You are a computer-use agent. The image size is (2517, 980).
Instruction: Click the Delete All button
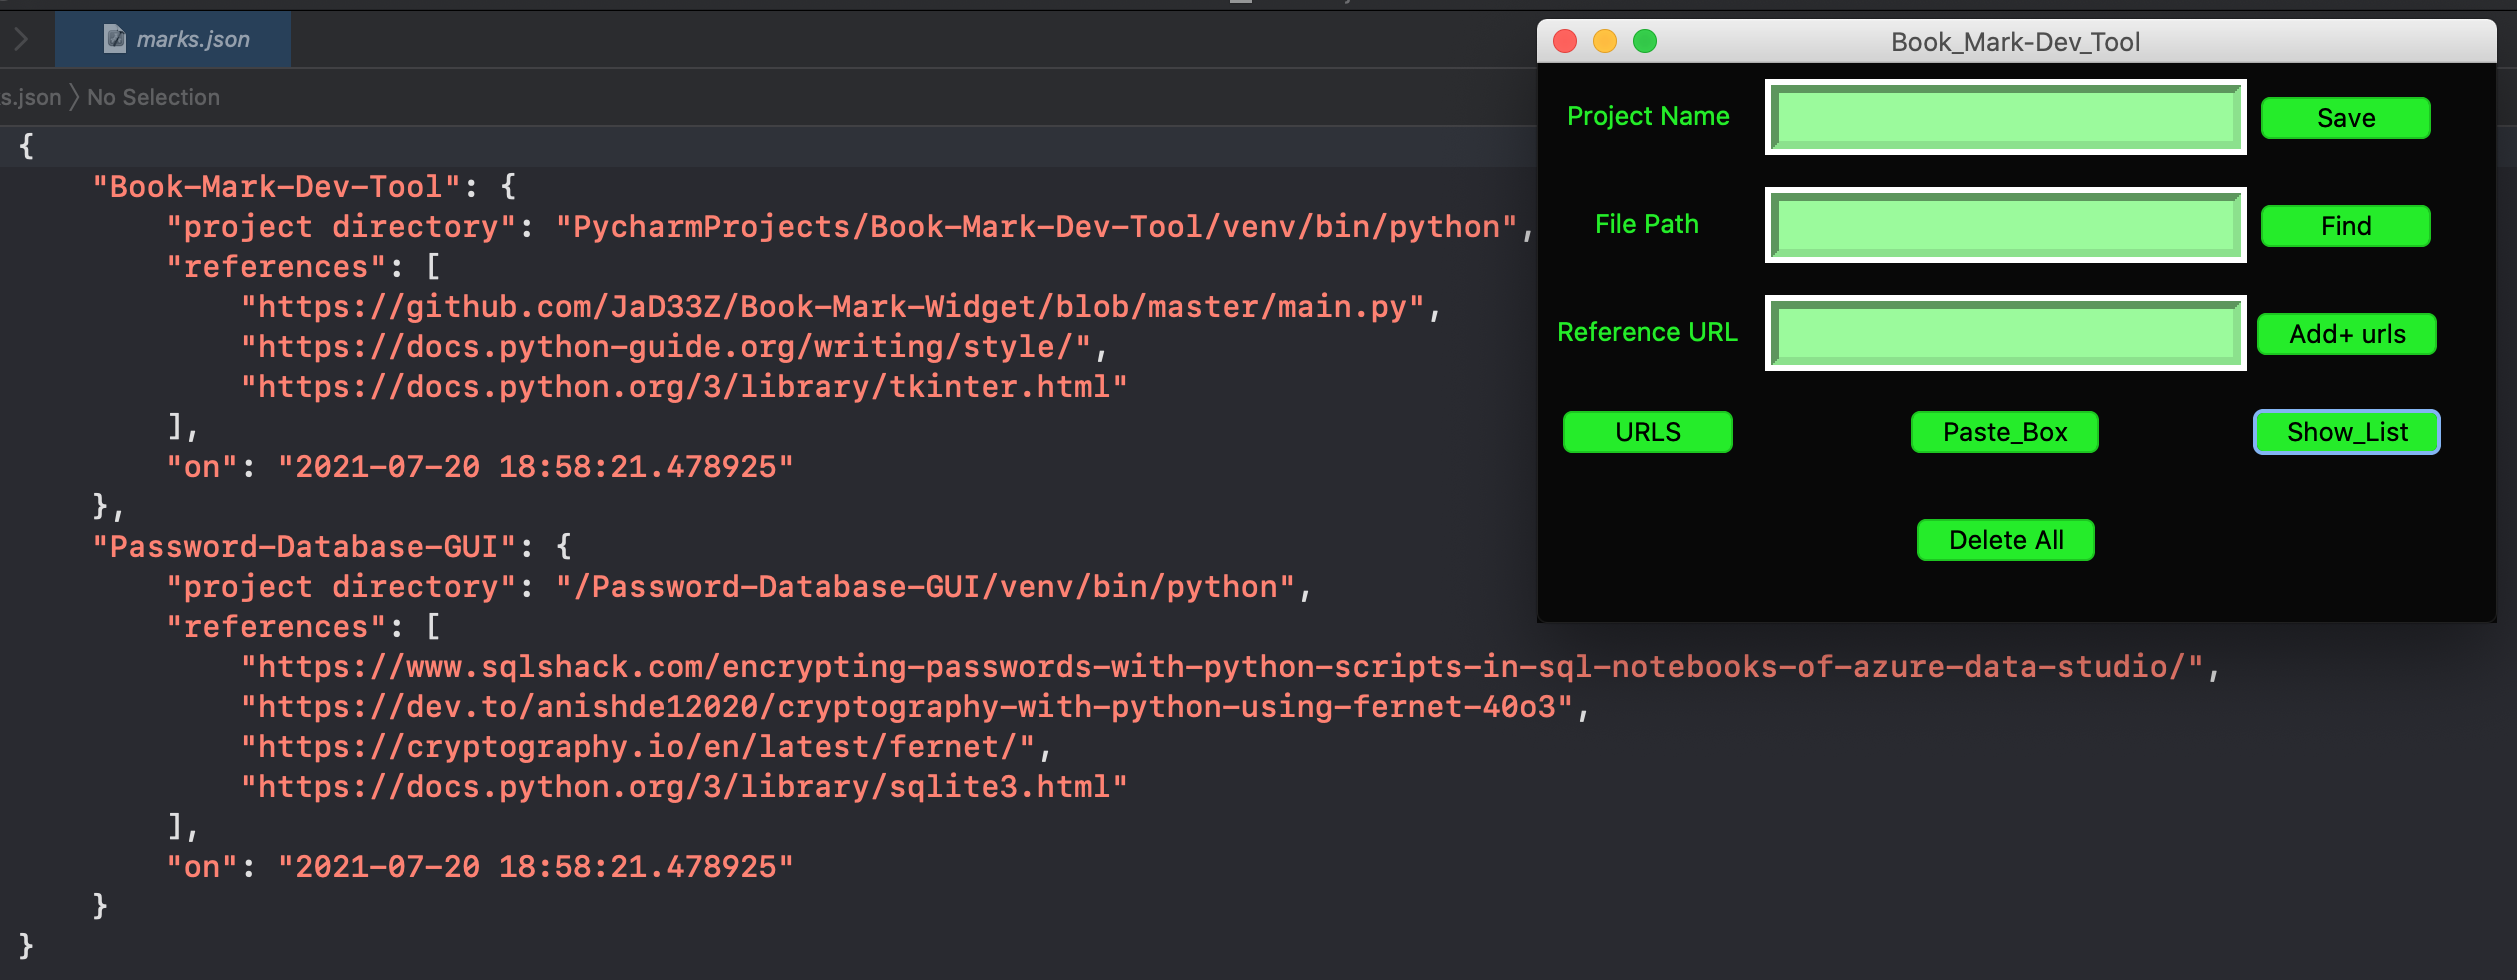click(2005, 540)
